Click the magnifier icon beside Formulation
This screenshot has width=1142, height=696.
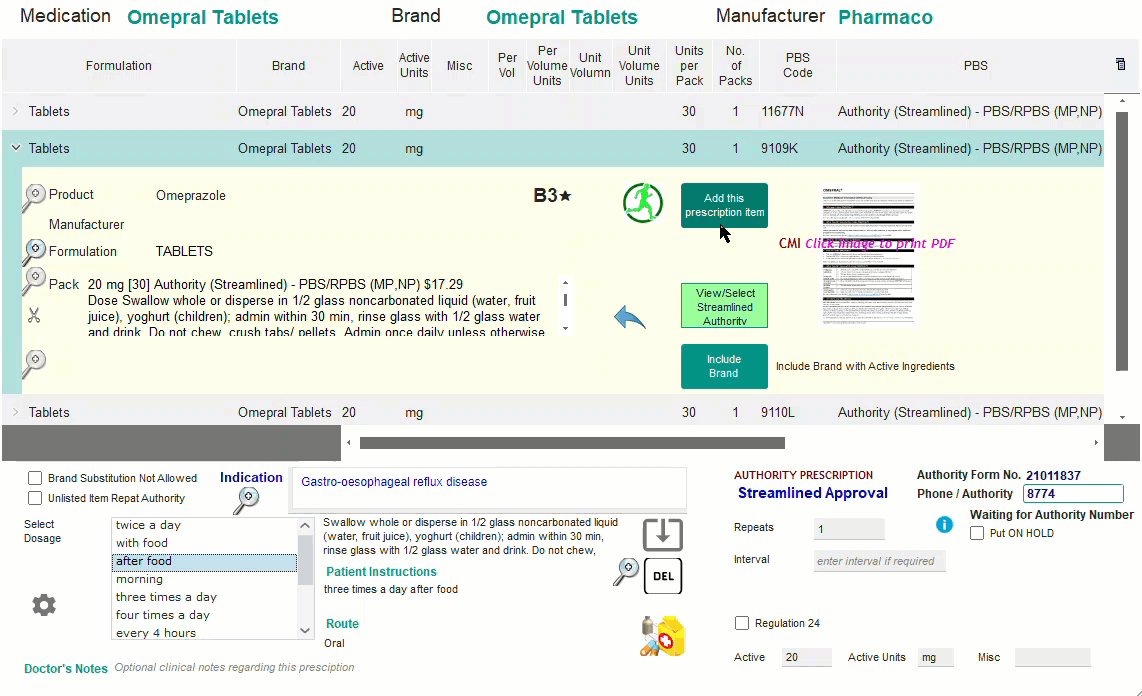[34, 252]
